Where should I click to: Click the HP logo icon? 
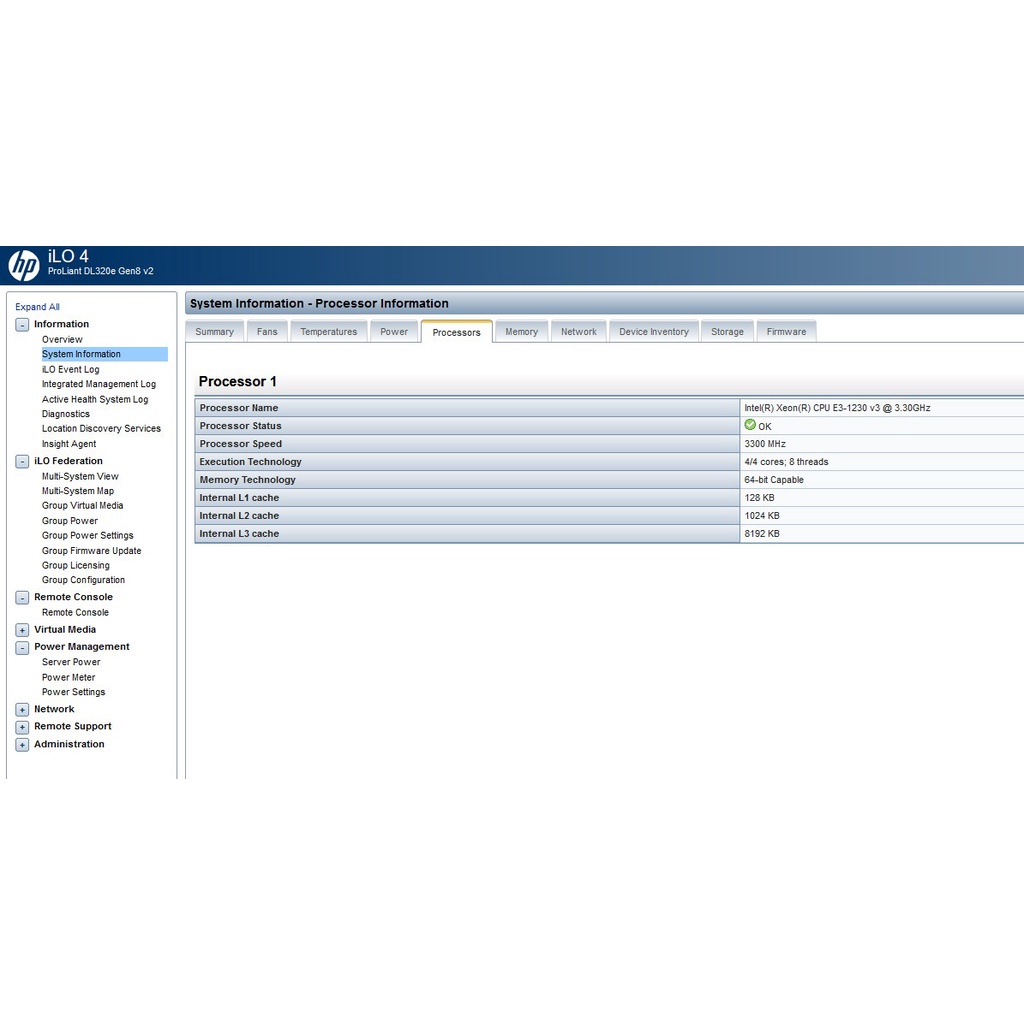(x=24, y=265)
